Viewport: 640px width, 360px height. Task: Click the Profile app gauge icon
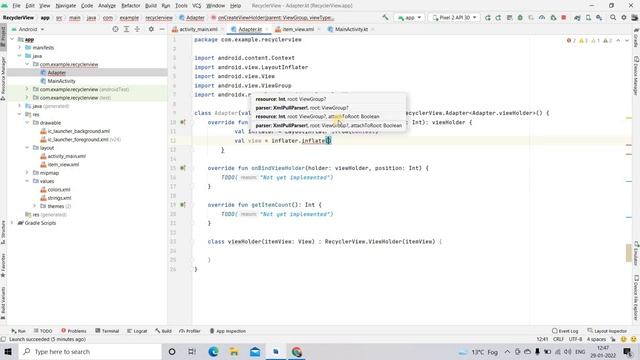542,18
